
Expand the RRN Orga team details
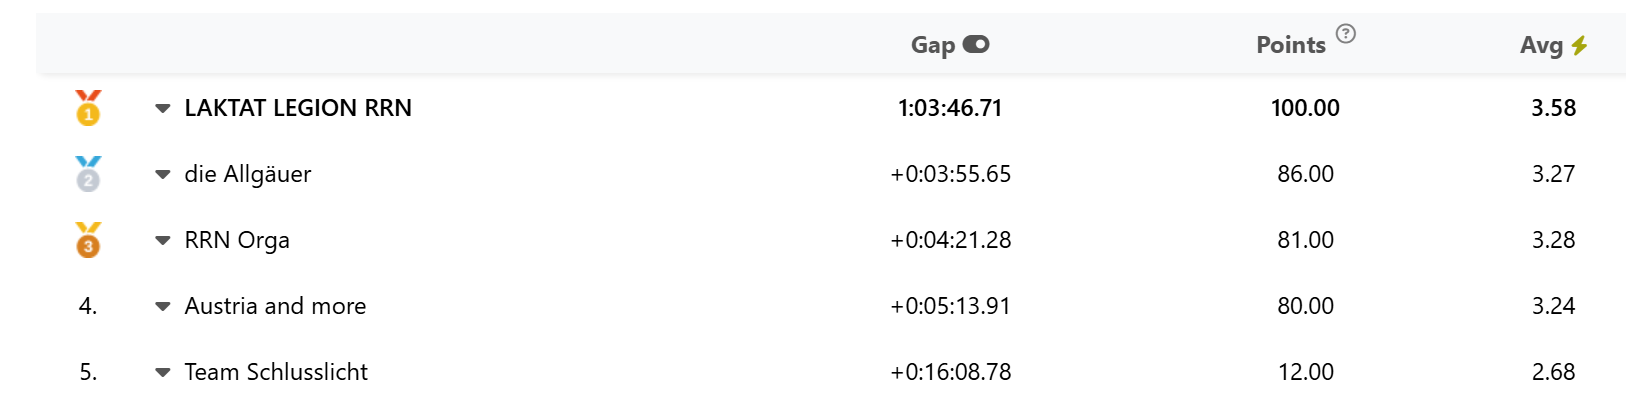click(163, 240)
